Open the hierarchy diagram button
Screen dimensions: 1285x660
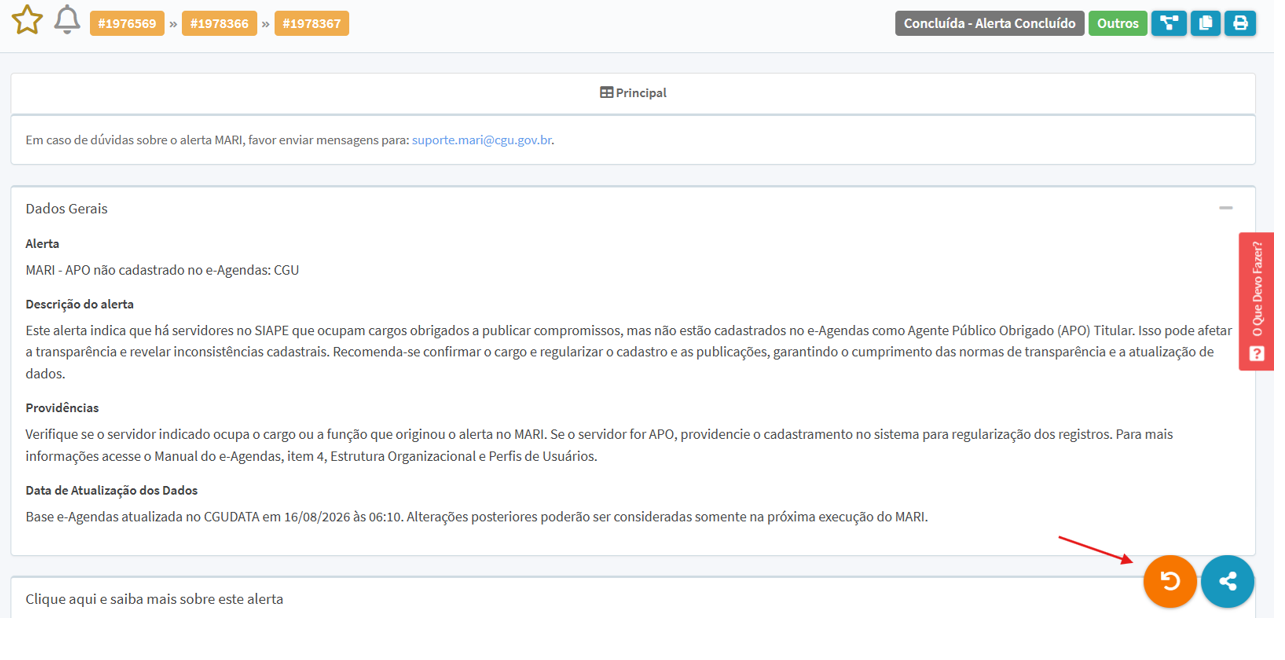coord(1169,23)
